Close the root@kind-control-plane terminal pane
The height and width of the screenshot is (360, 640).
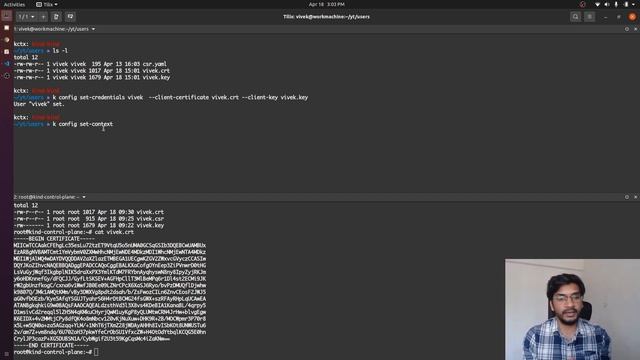click(x=636, y=197)
